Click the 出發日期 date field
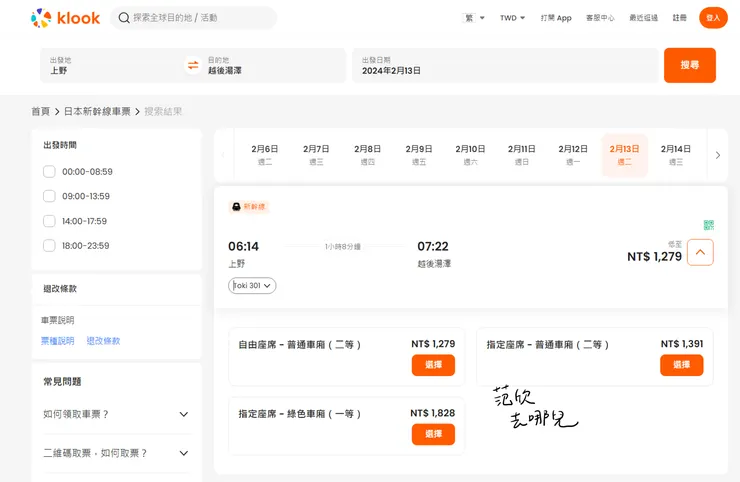Viewport: 740px width, 482px height. pos(505,65)
